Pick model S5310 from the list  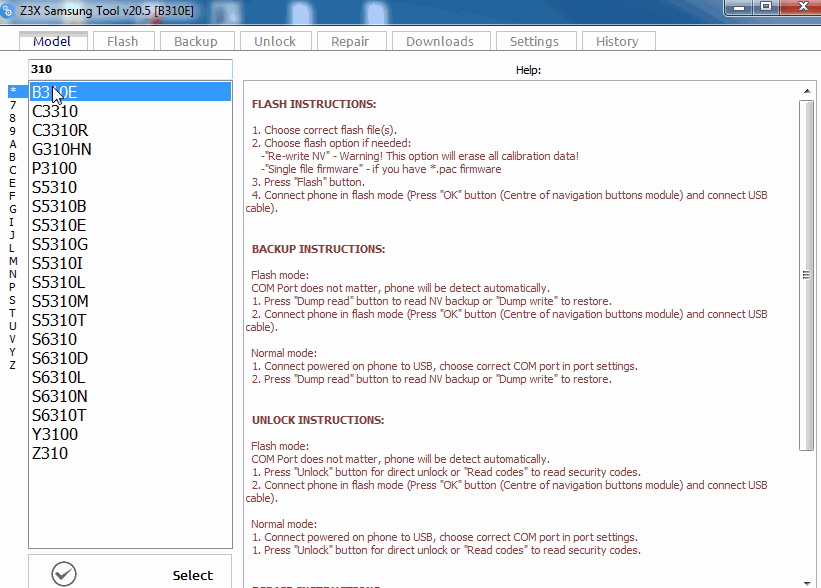pyautogui.click(x=130, y=187)
